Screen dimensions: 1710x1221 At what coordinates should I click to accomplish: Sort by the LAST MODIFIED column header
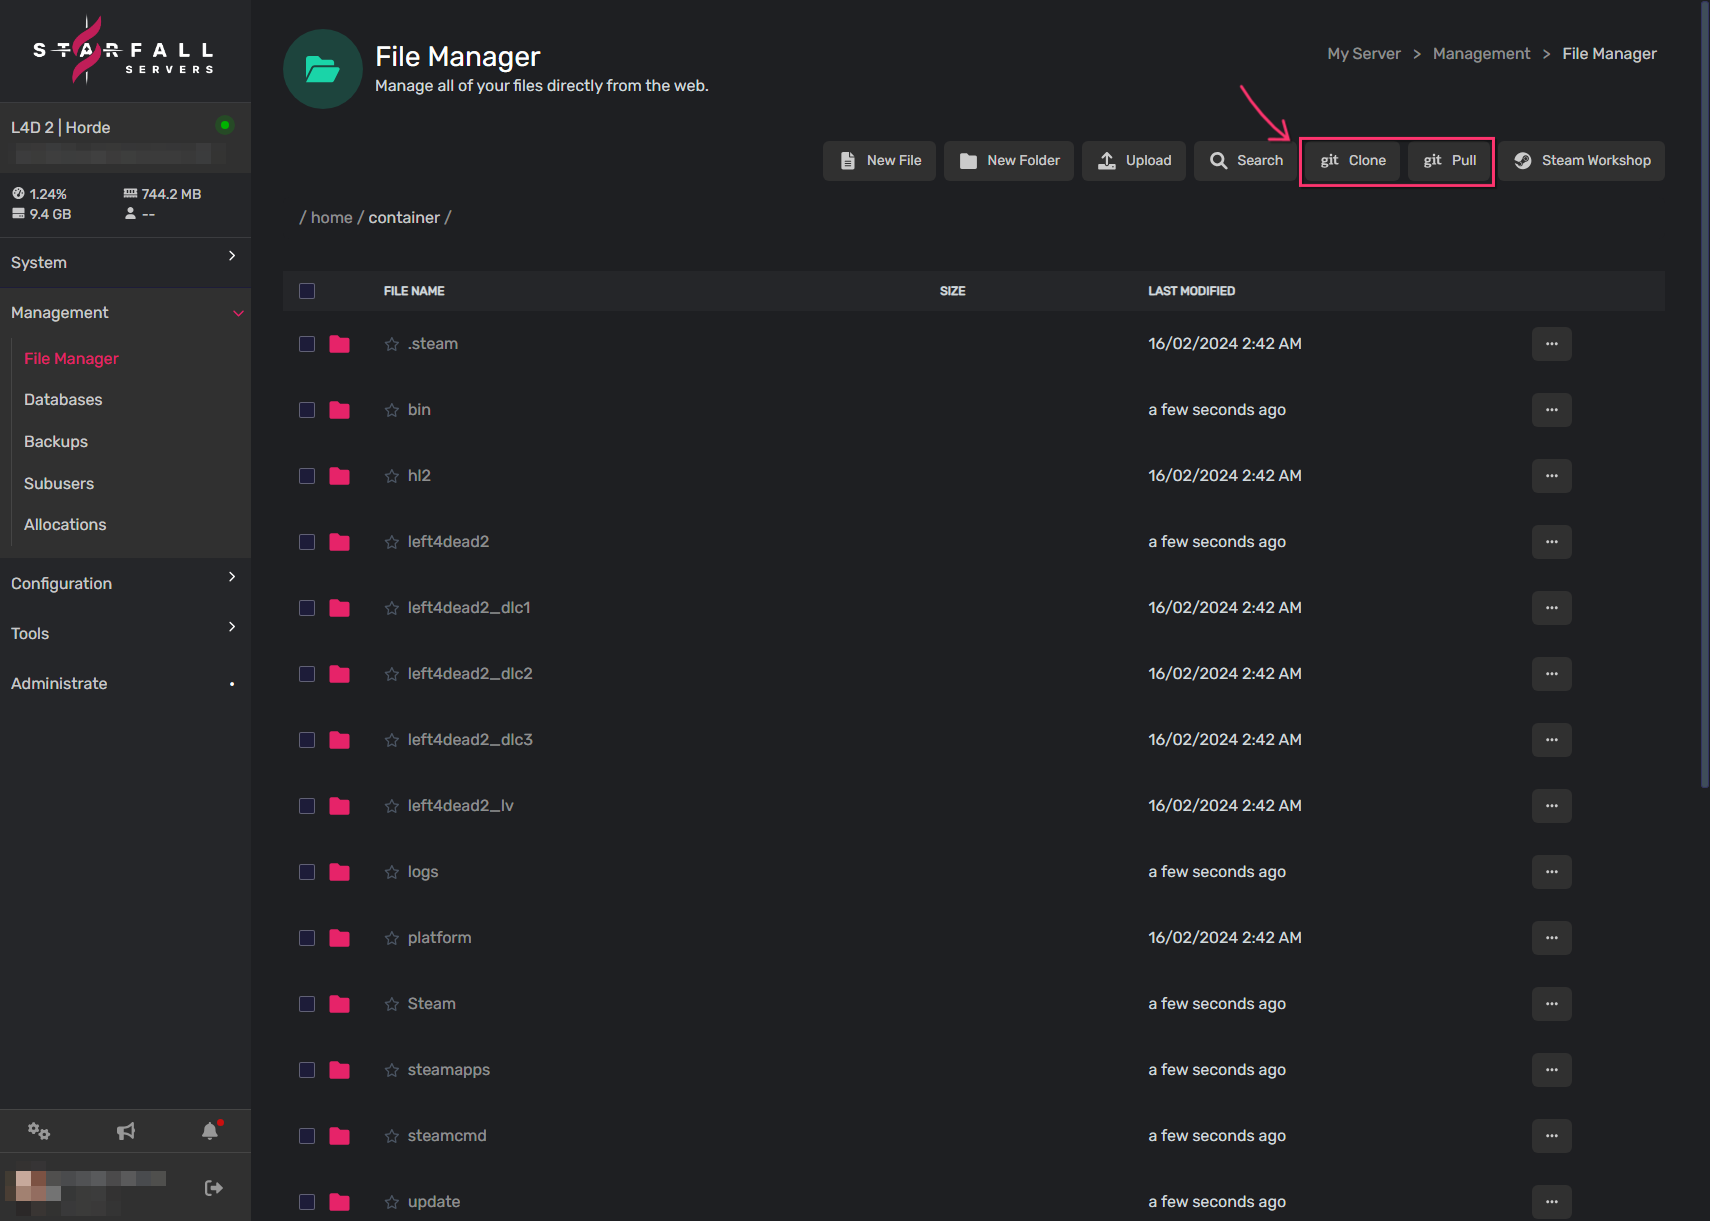coord(1191,291)
